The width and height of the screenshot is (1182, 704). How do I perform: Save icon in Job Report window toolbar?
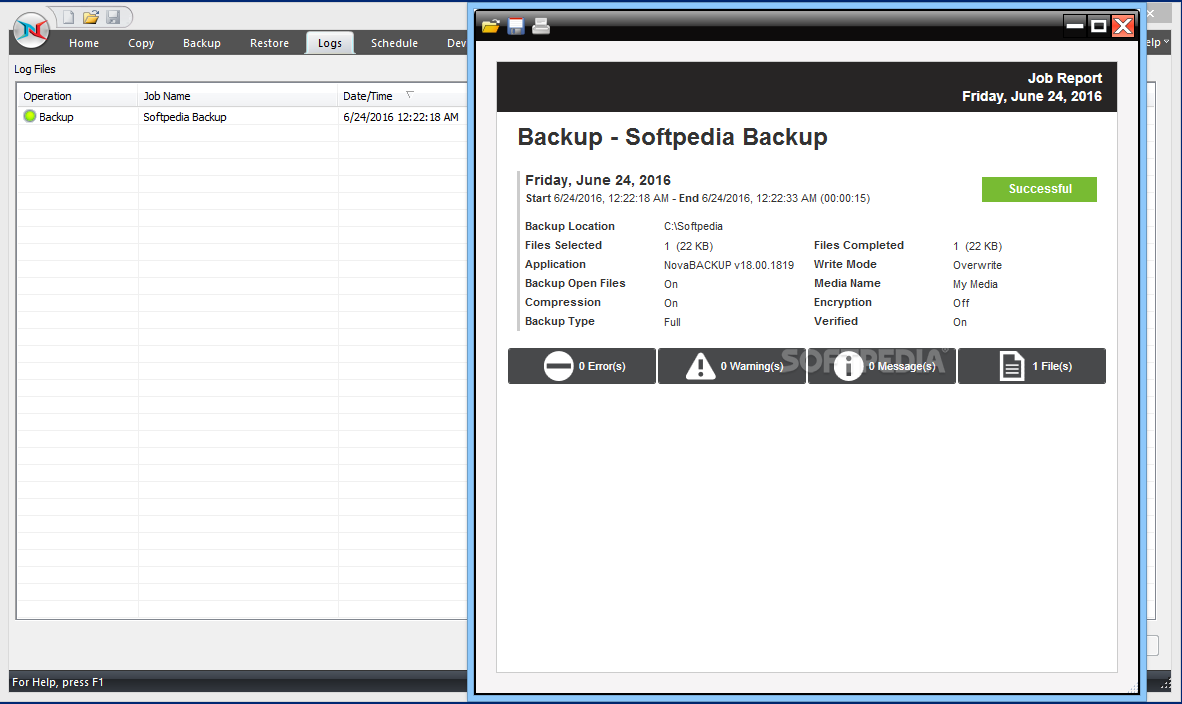click(x=516, y=26)
